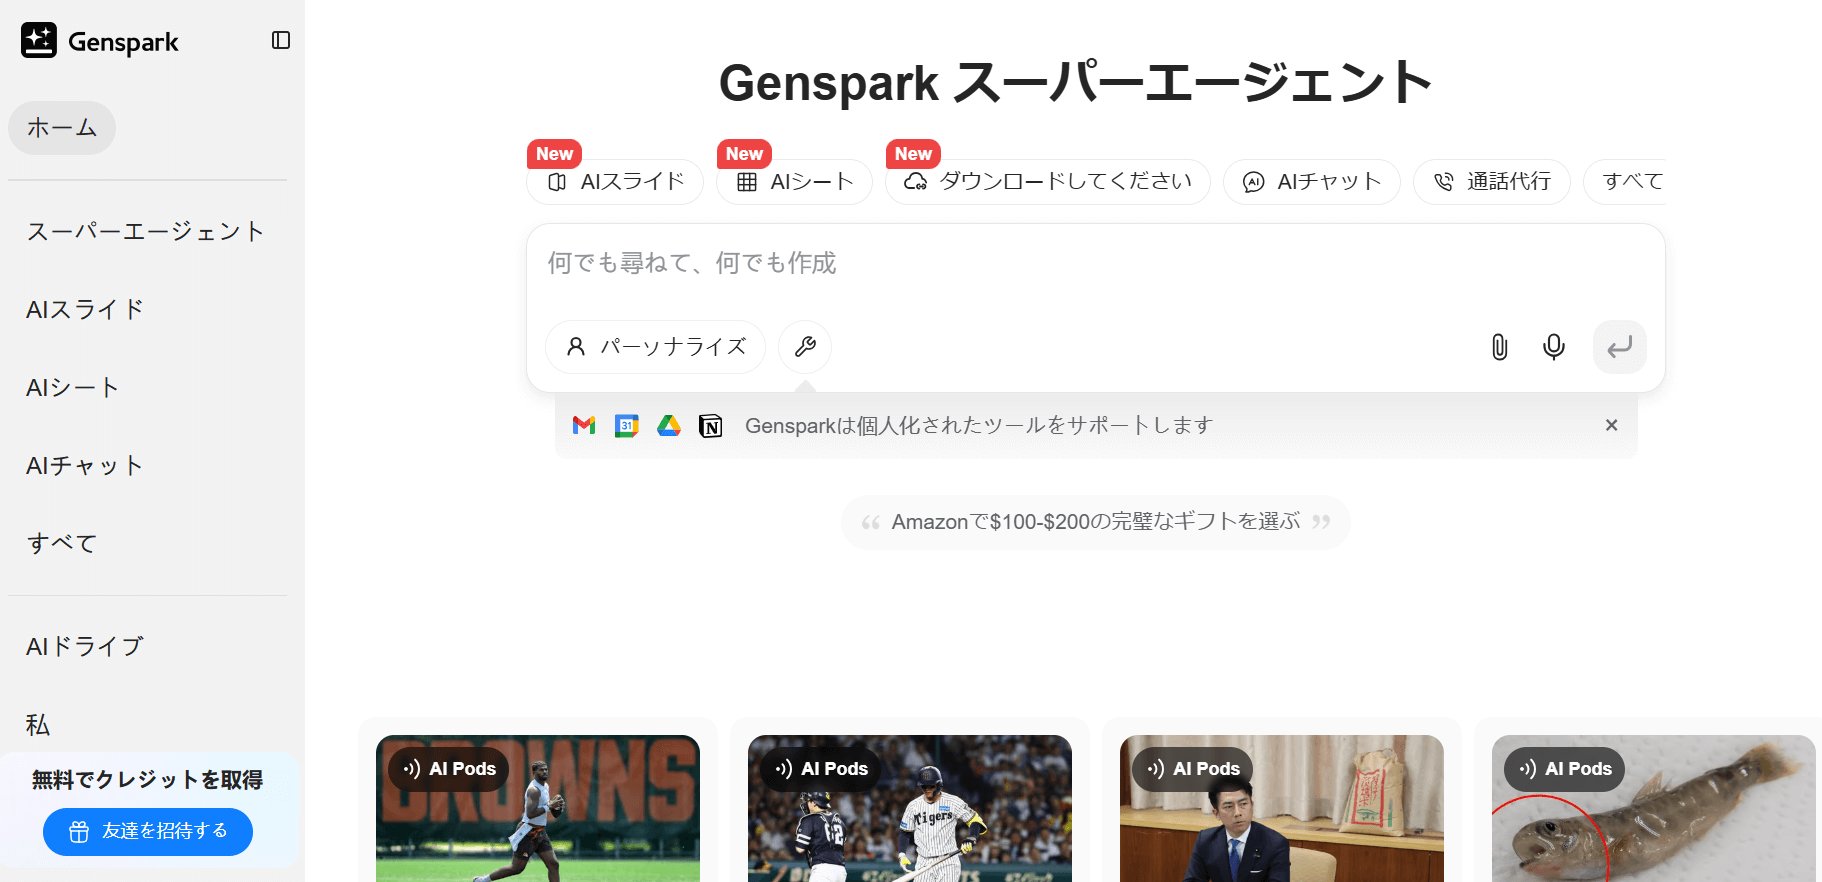This screenshot has width=1822, height=882.
Task: Click the Genspark logo icon
Action: (39, 41)
